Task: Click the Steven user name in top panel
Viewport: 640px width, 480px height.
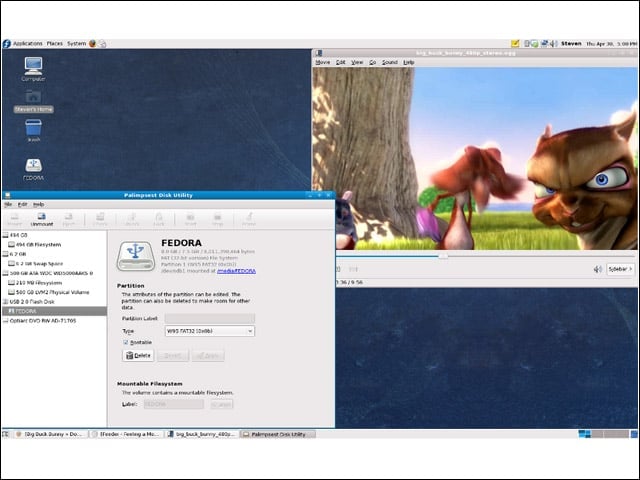Action: (x=571, y=43)
